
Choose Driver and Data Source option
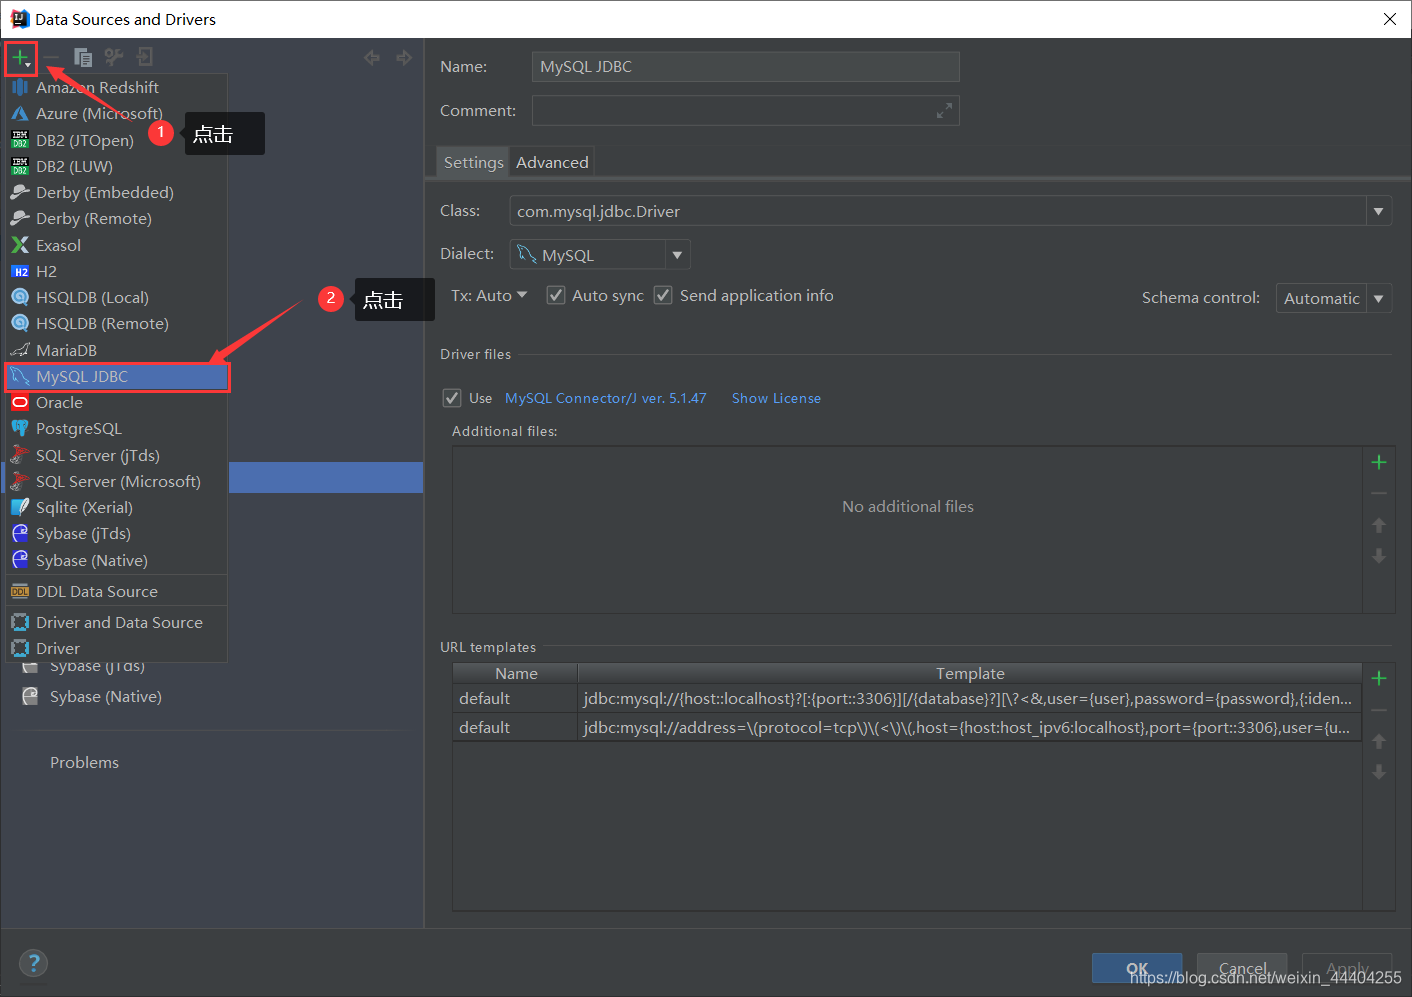117,623
